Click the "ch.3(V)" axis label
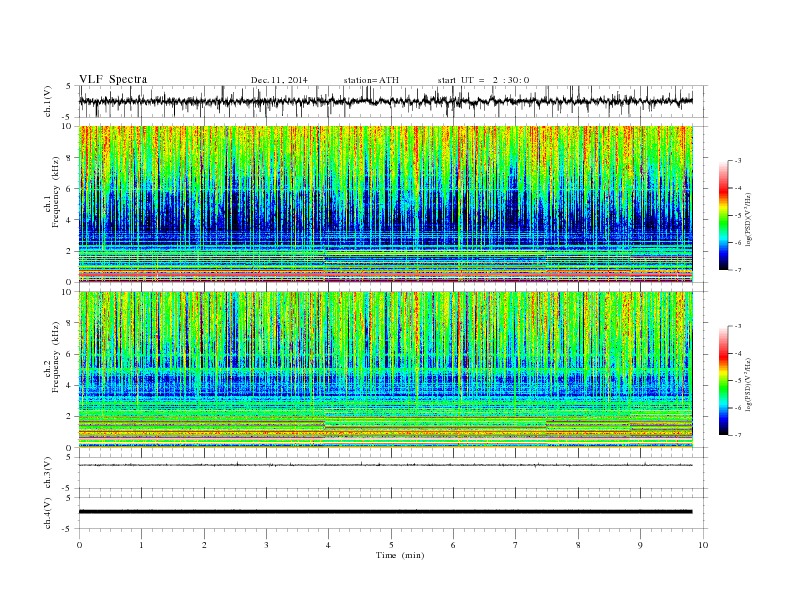Viewport: 792px width, 612px height. 48,473
